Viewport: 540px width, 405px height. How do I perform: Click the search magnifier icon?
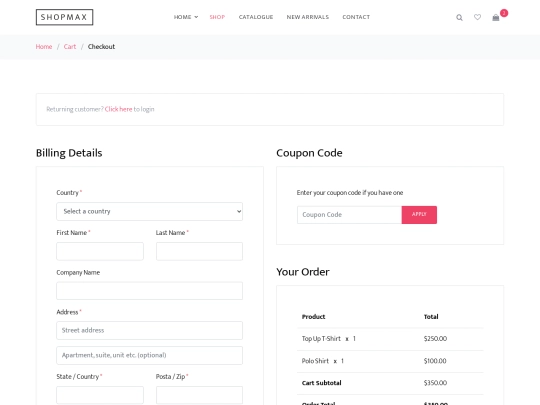point(459,17)
